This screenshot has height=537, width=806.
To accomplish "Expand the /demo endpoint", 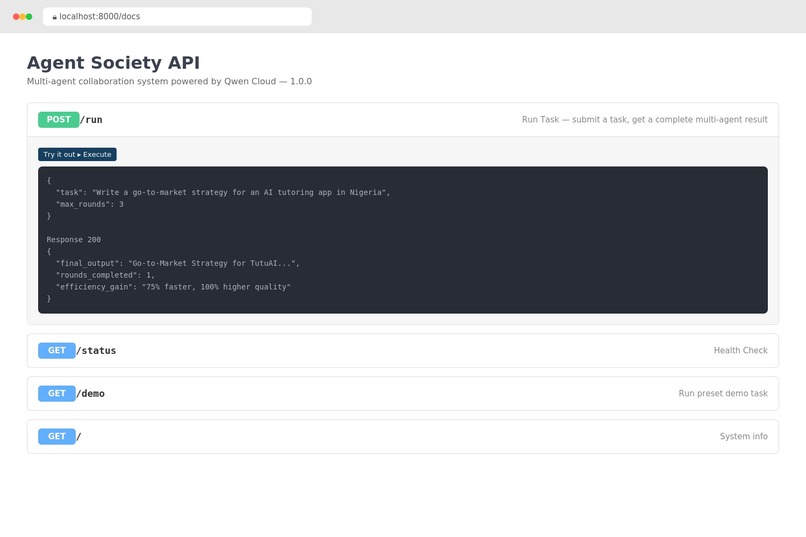I will [x=90, y=394].
